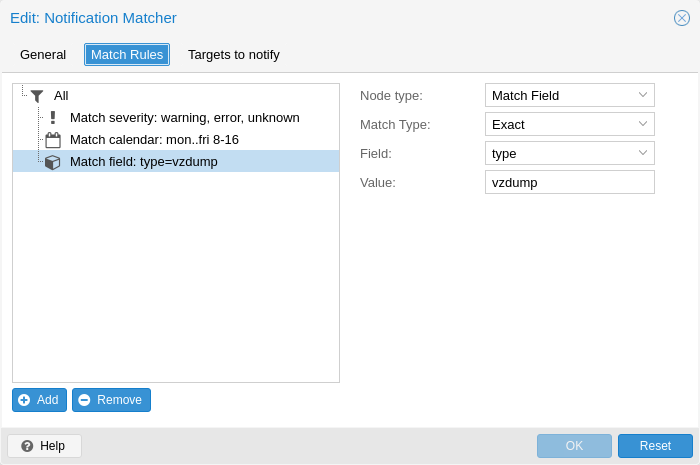
Task: Close the Notification Matcher dialog
Action: pyautogui.click(x=681, y=18)
